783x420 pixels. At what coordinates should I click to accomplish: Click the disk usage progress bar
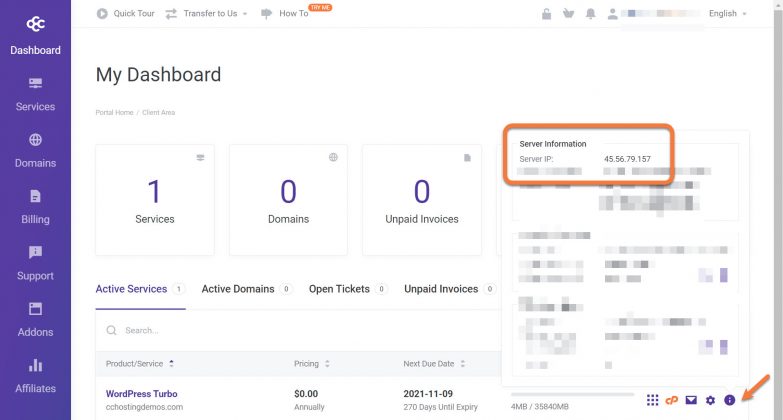(570, 394)
